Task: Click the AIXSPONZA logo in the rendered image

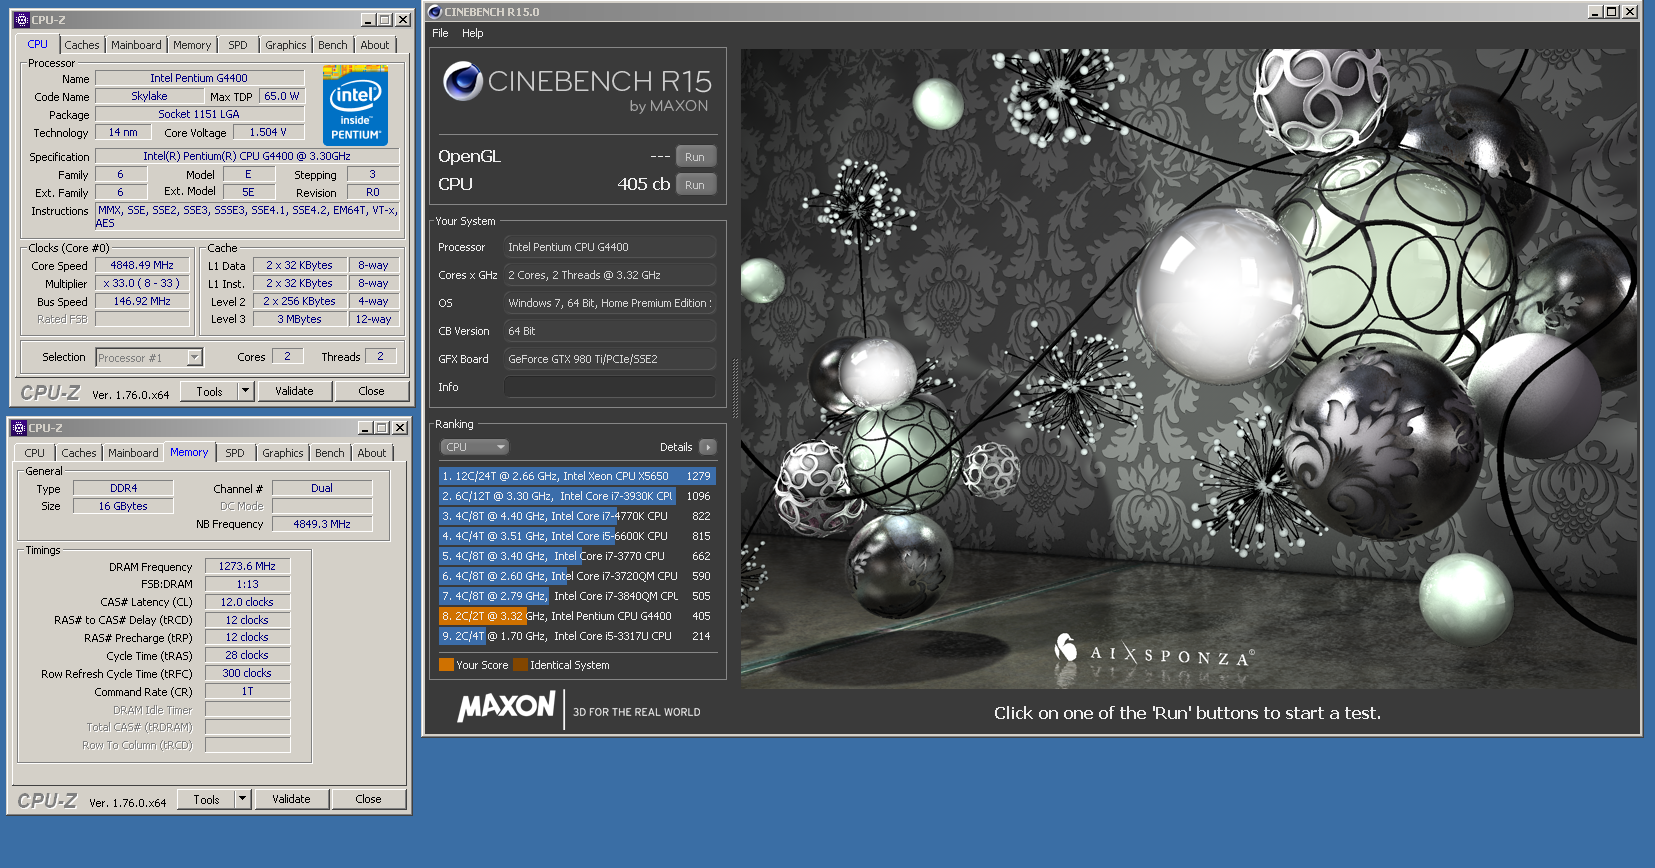Action: point(1155,651)
